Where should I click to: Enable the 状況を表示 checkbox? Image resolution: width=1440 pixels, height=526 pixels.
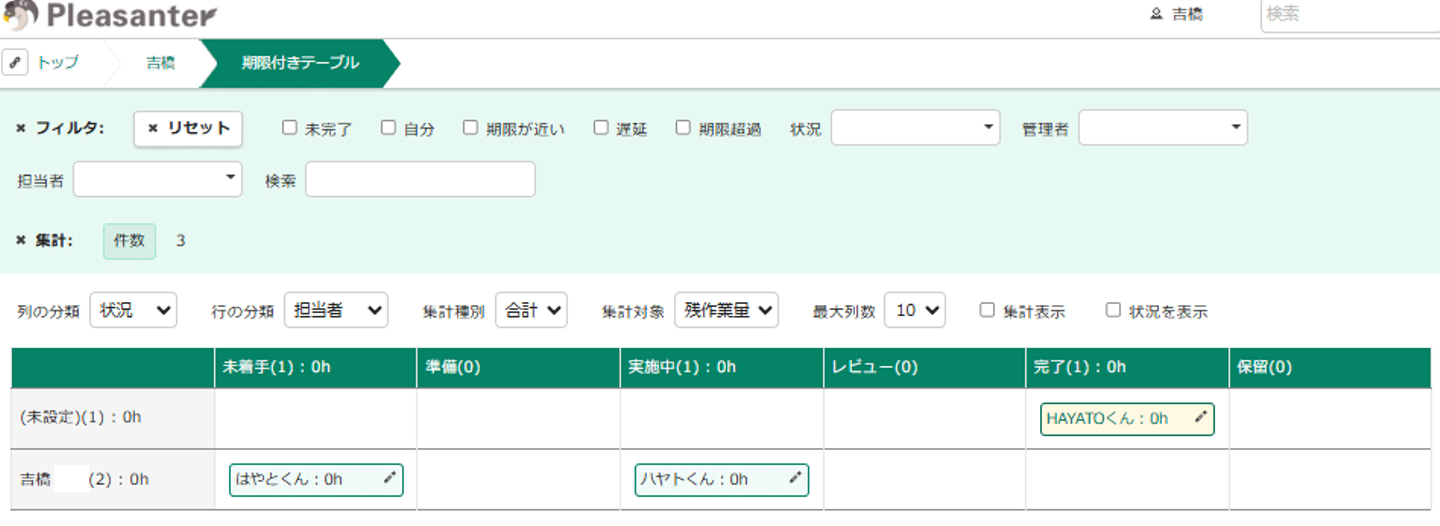pyautogui.click(x=1113, y=310)
